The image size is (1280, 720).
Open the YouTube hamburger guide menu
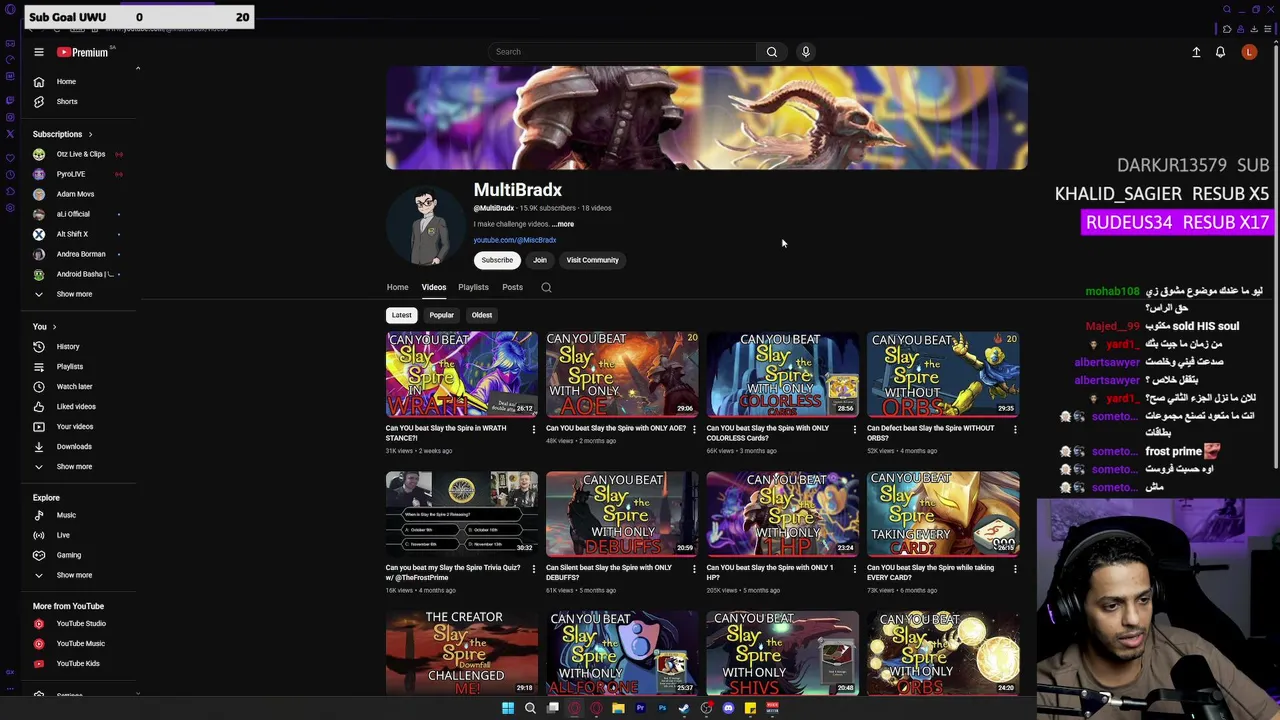coord(39,52)
